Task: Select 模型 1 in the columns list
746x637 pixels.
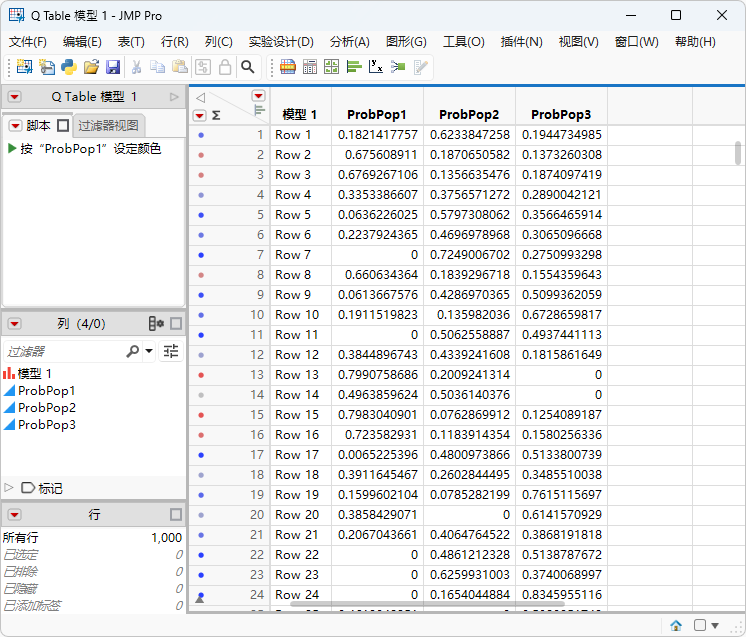Action: (x=34, y=373)
